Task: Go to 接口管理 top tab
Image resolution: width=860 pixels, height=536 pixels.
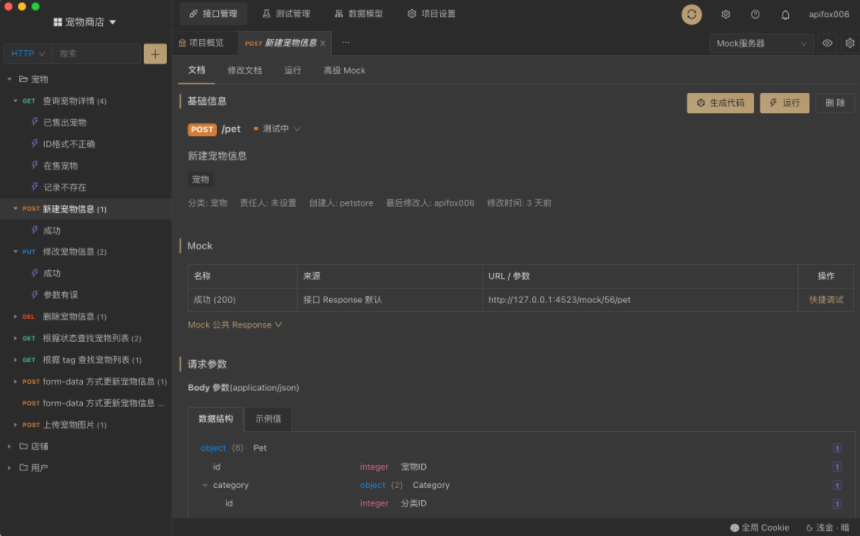Action: 213,14
